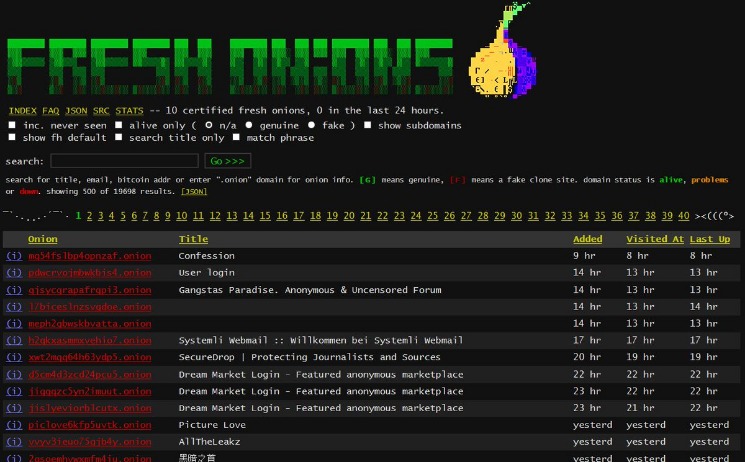Open info icon for User login row
The height and width of the screenshot is (462, 745).
coord(14,273)
